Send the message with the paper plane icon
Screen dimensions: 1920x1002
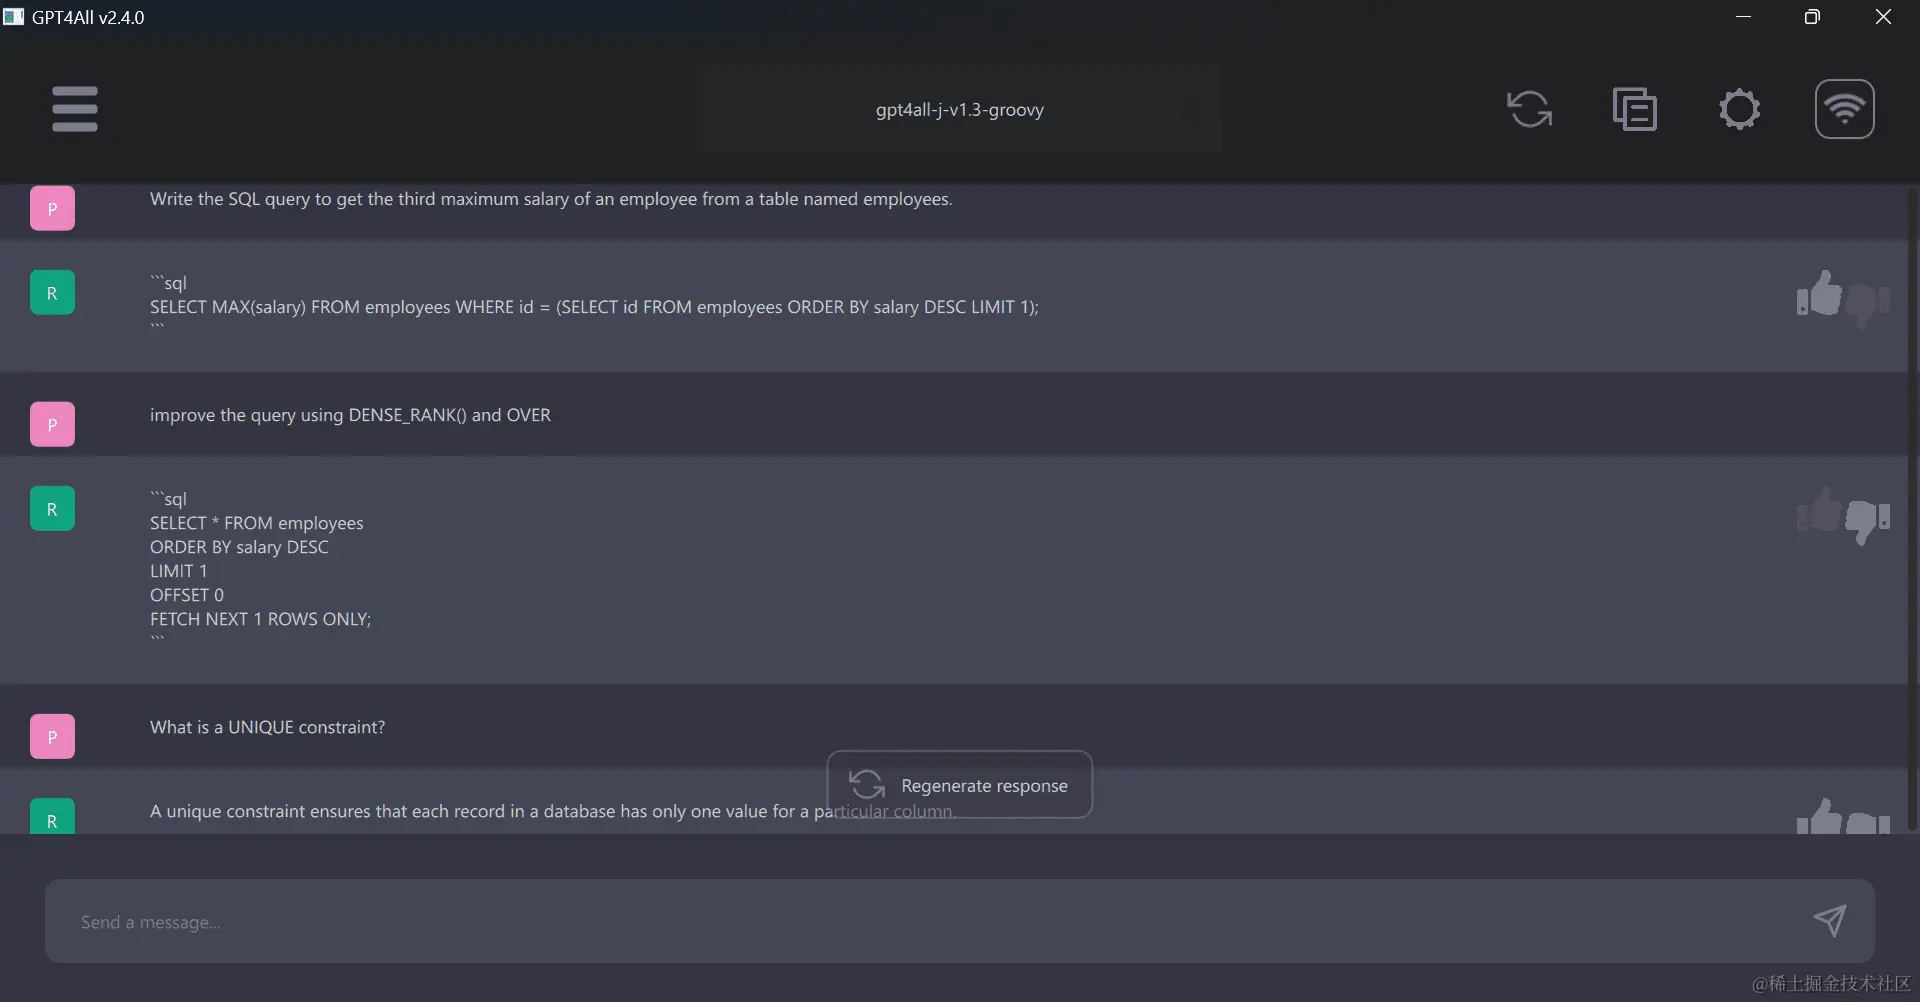coord(1829,920)
